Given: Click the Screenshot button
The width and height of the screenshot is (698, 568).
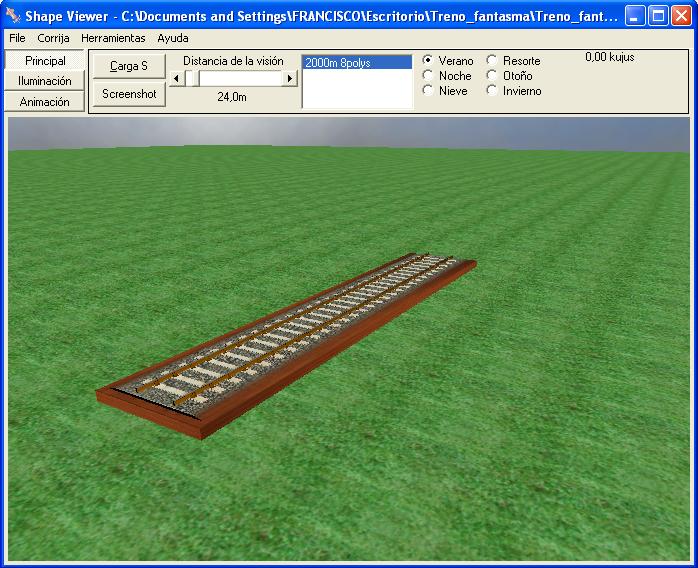Looking at the screenshot, I should pyautogui.click(x=129, y=94).
